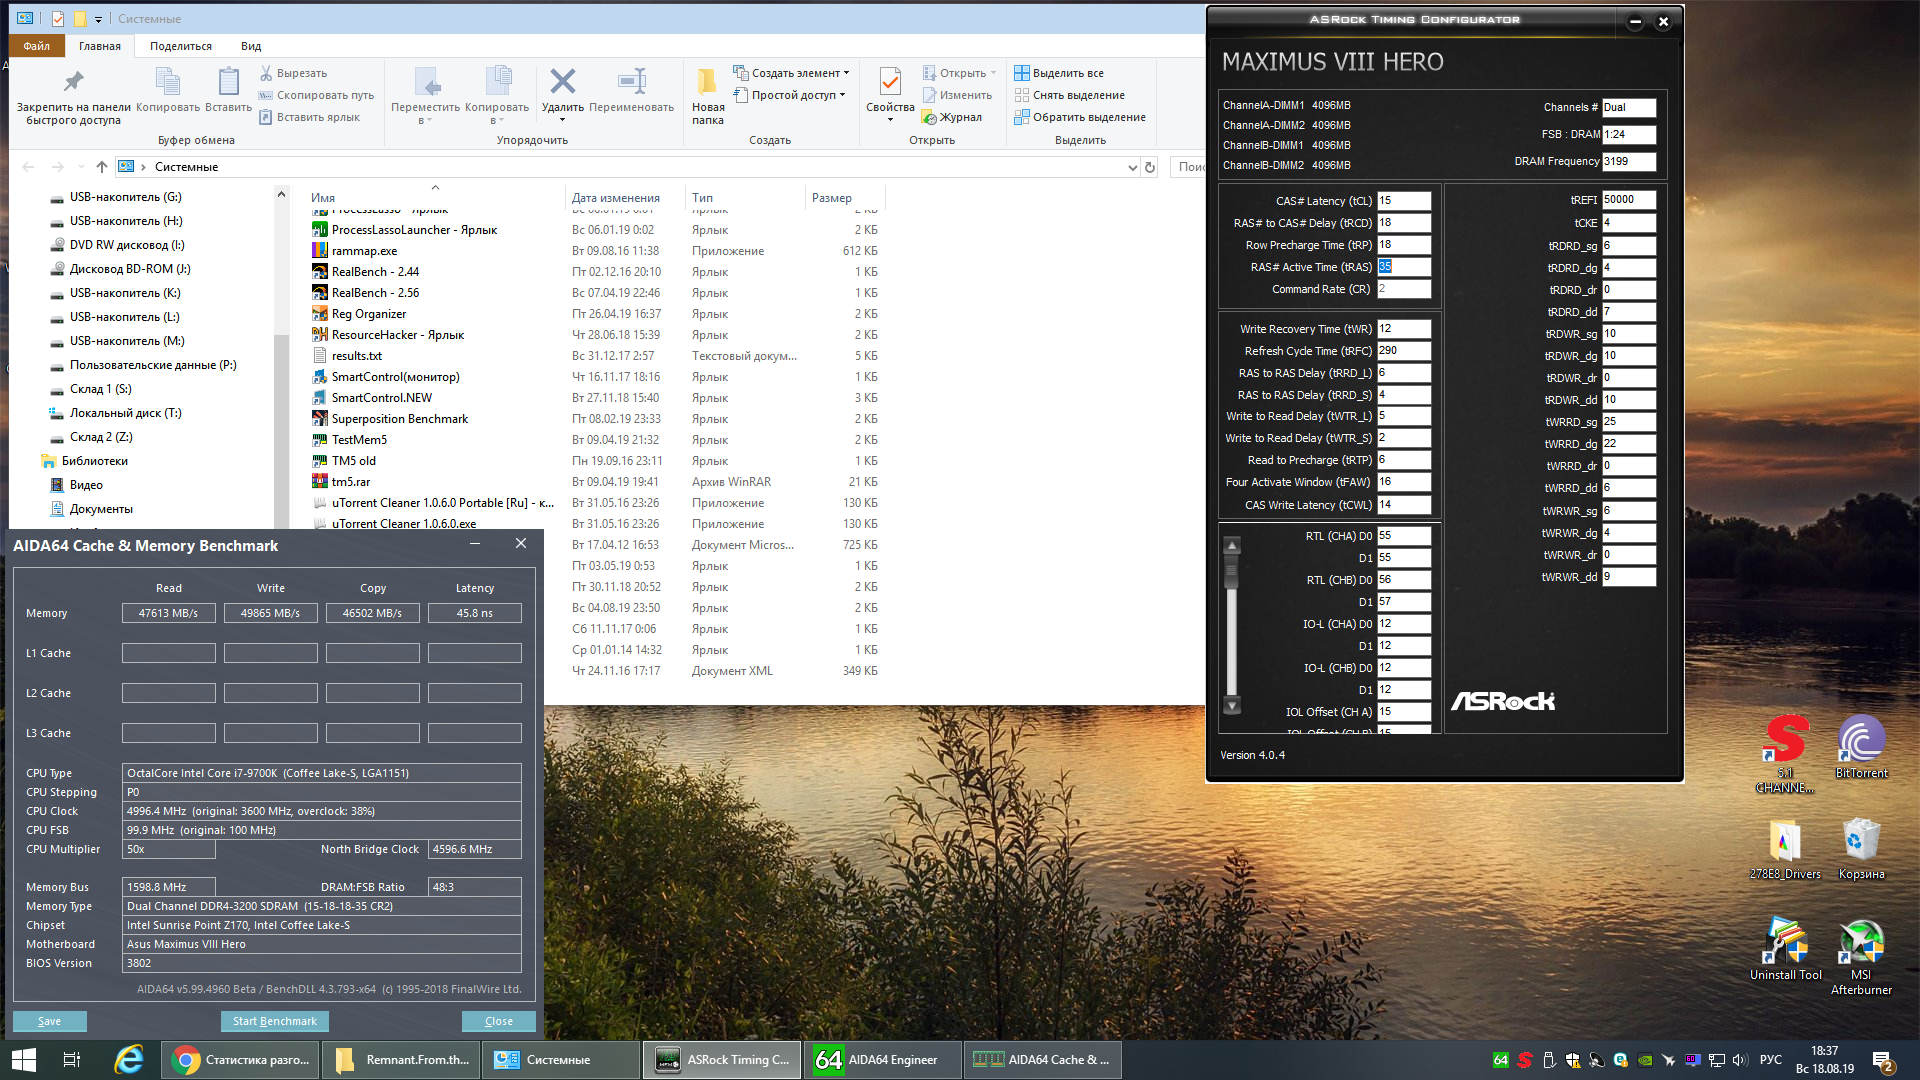Image resolution: width=1920 pixels, height=1080 pixels.
Task: Expand address bar history dropdown arrow
Action: 1132,167
